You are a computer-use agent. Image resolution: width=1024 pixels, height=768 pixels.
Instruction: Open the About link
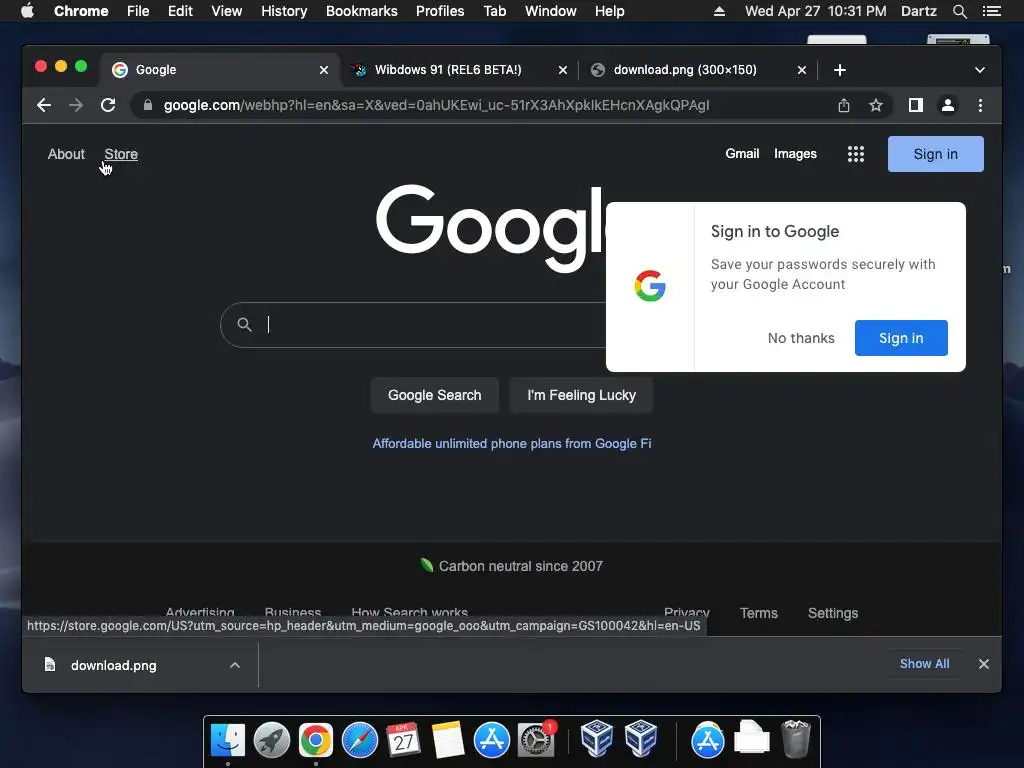coord(66,154)
